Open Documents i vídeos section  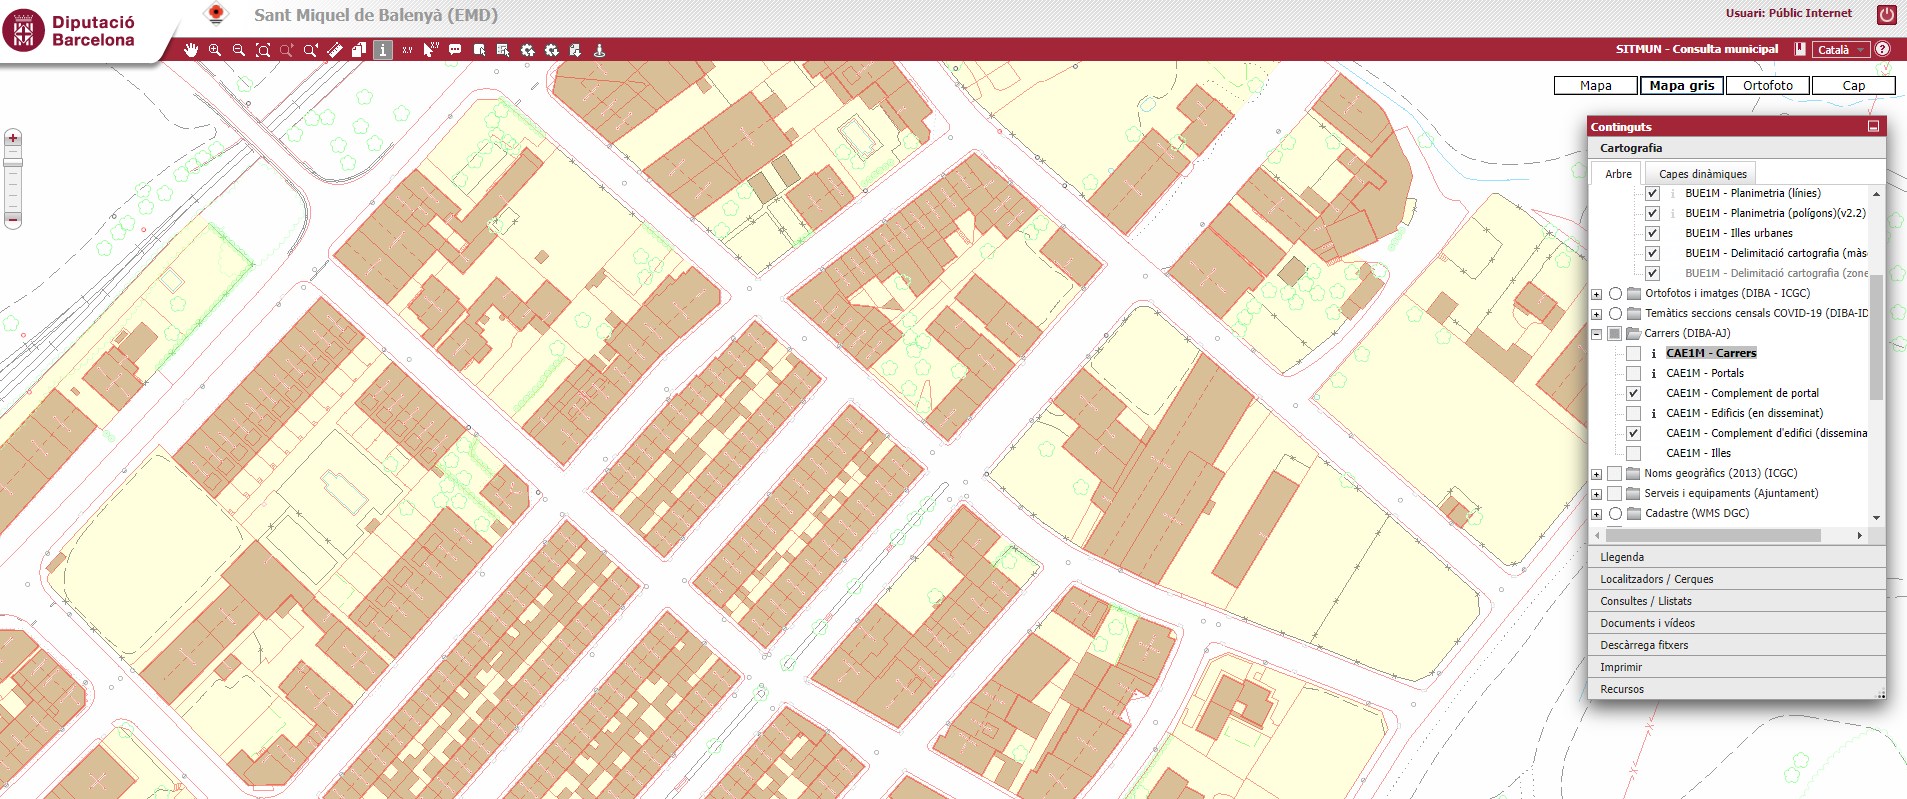pos(1736,623)
